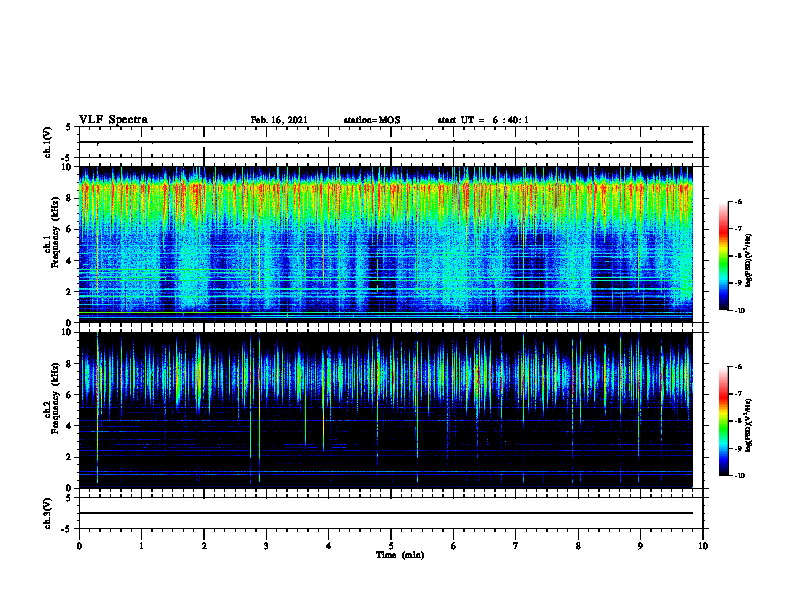Click the "-5" tick of ch.3(V) axis
The height and width of the screenshot is (612, 792).
(68, 529)
